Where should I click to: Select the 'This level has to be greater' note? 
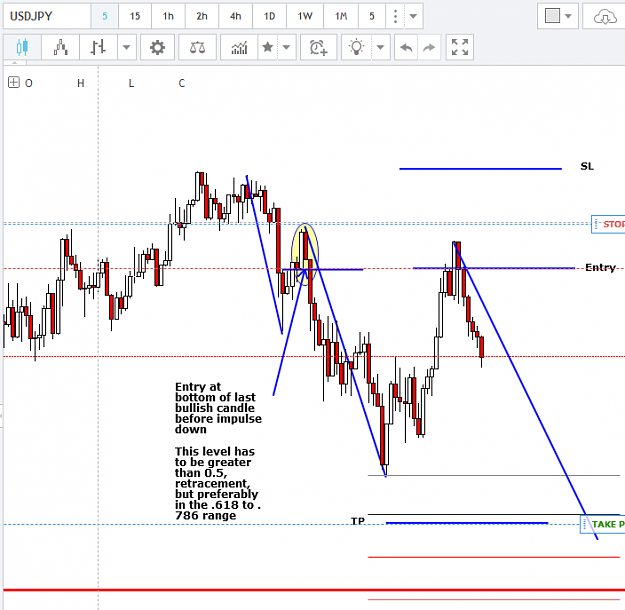(x=218, y=483)
